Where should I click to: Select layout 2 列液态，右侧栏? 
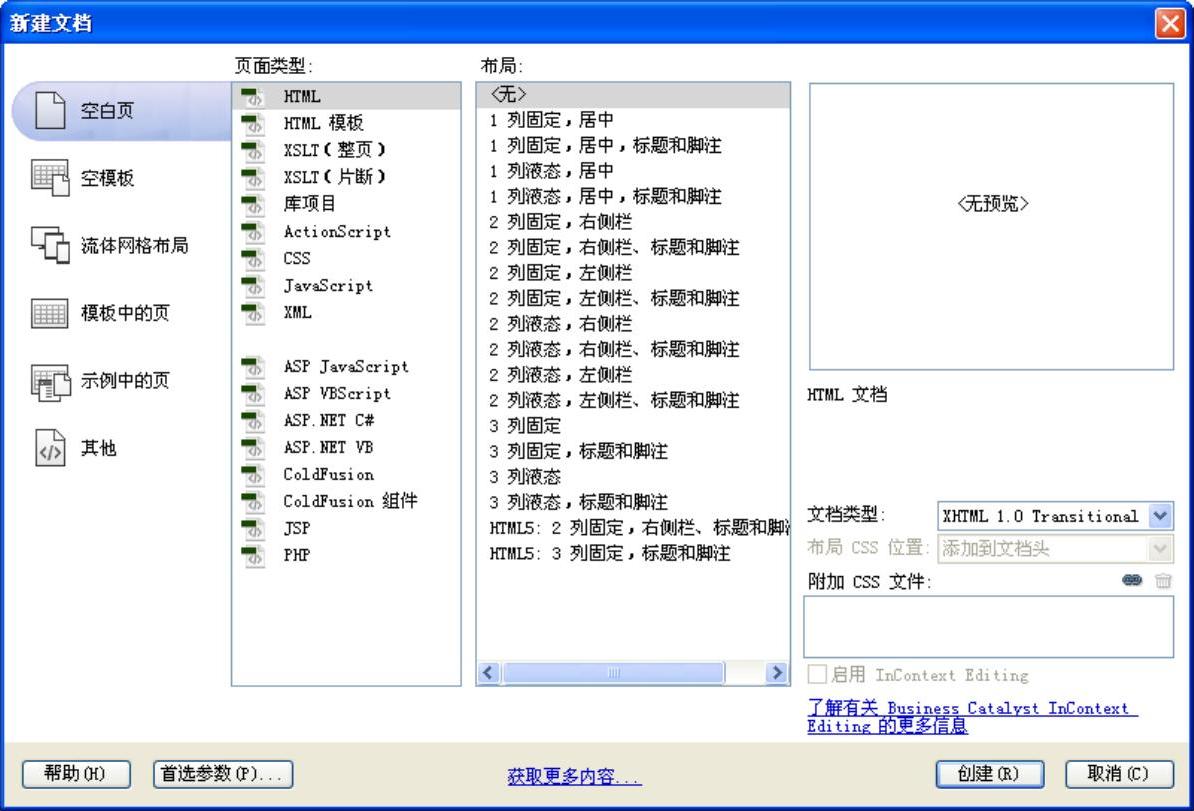coord(634,324)
